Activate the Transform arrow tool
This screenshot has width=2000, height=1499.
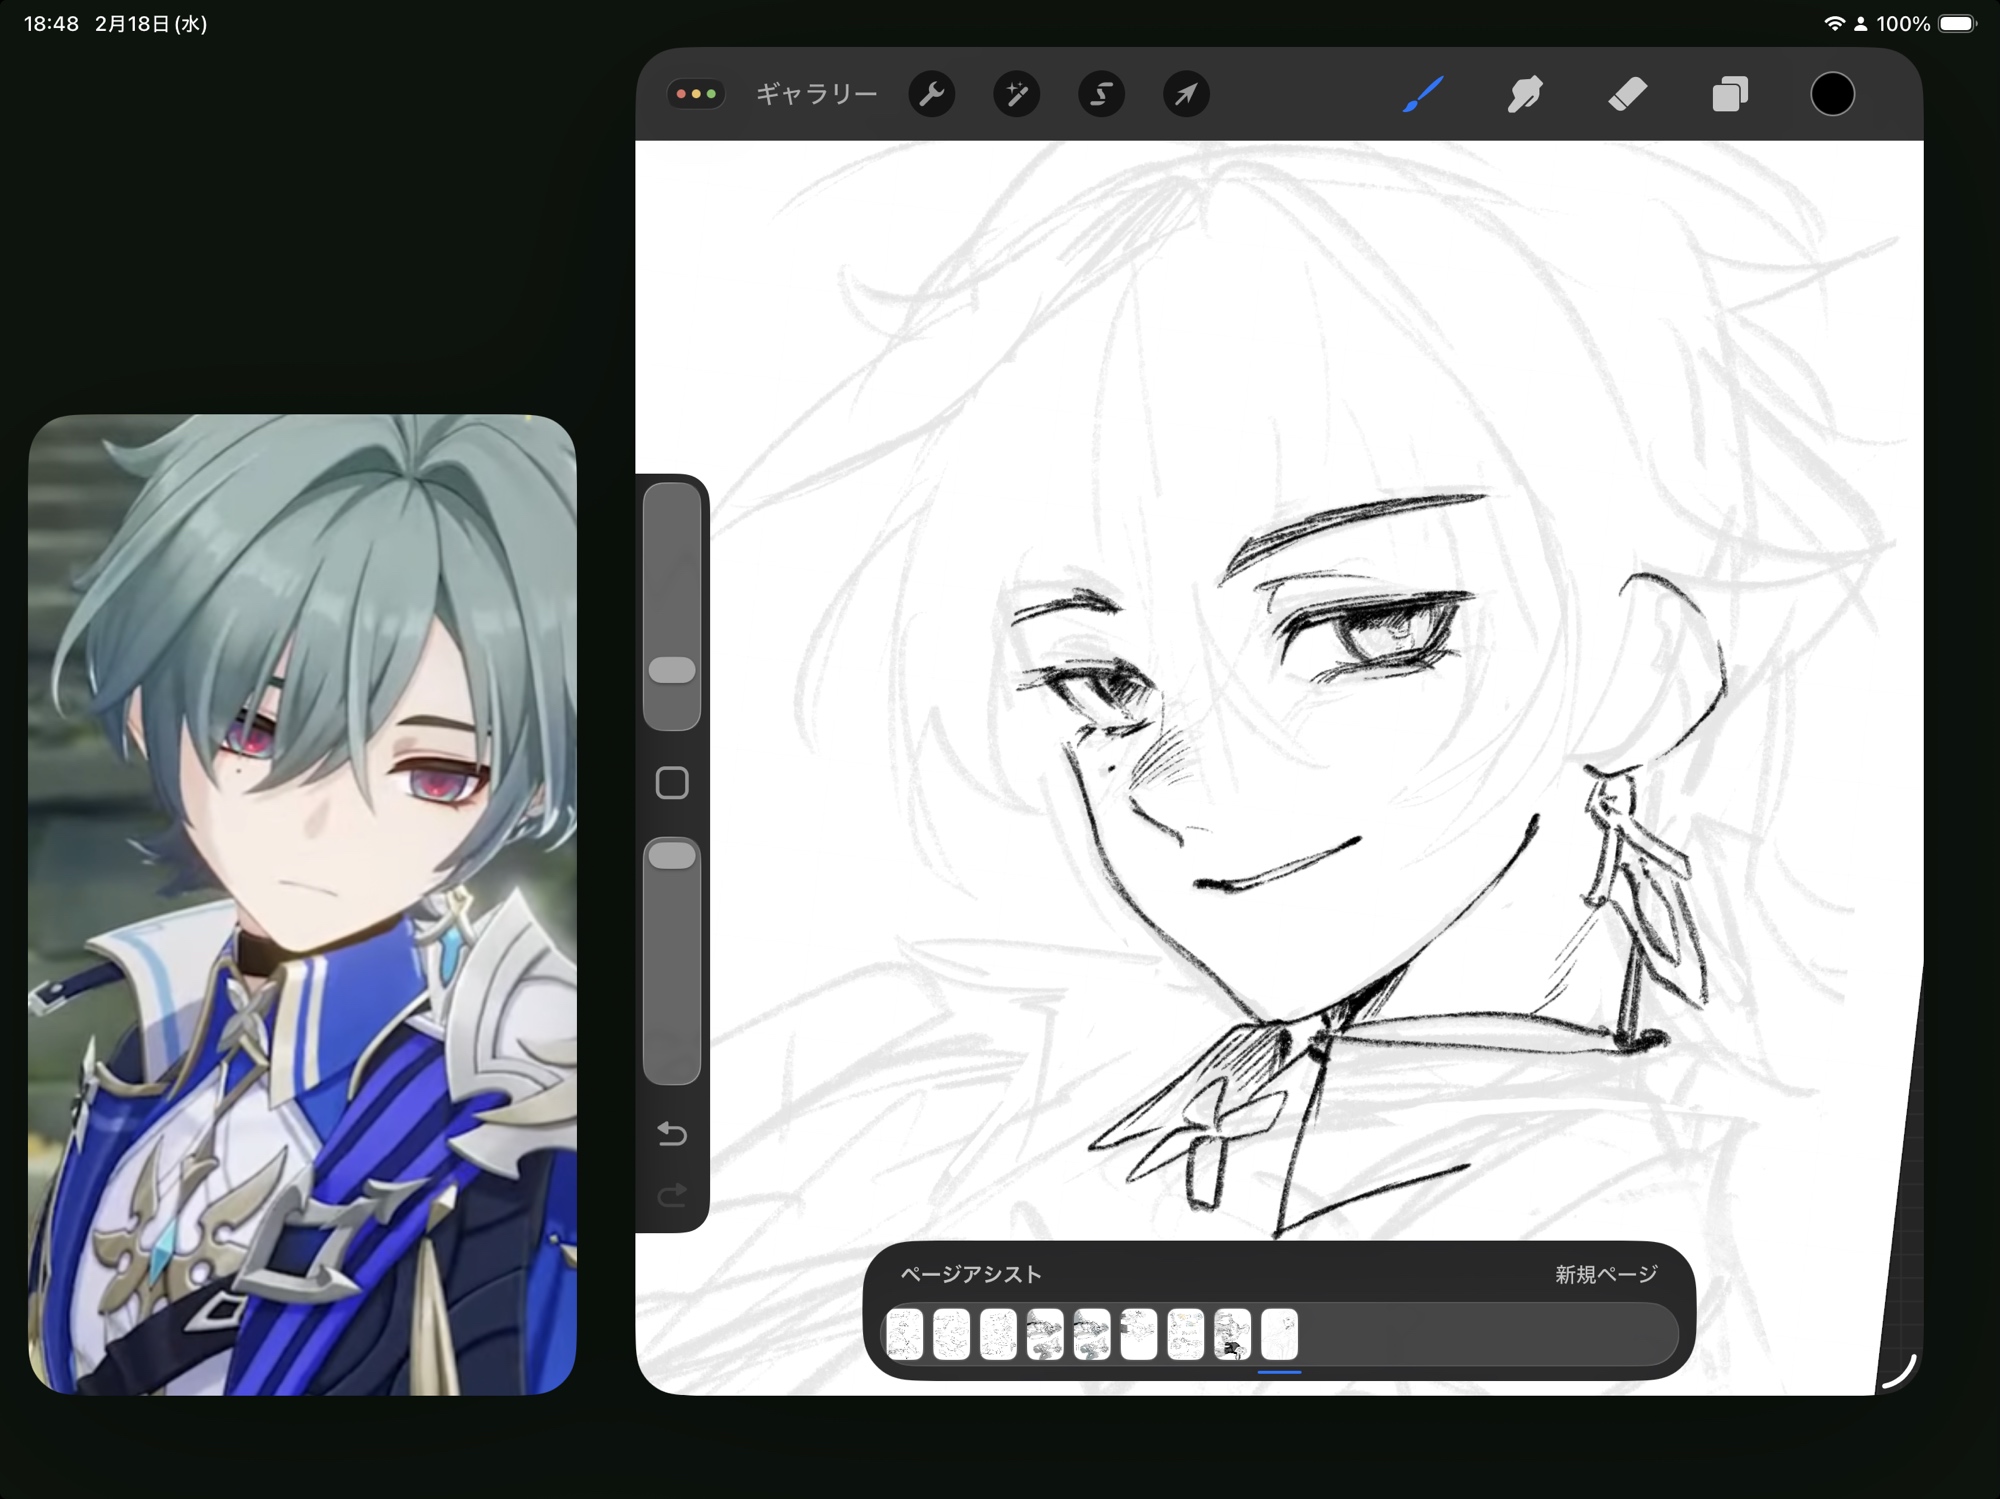click(1186, 95)
